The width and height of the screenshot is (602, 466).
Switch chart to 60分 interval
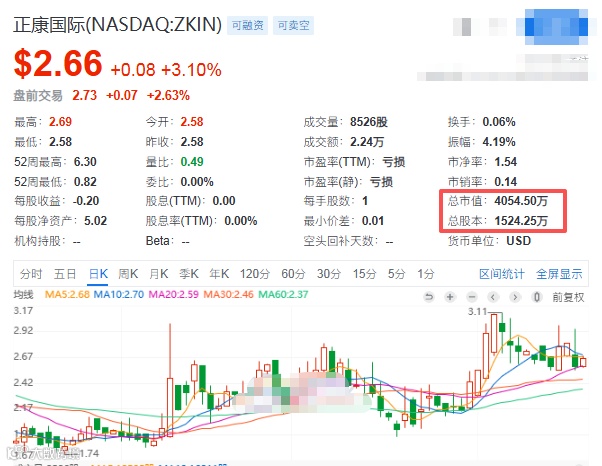(x=293, y=274)
